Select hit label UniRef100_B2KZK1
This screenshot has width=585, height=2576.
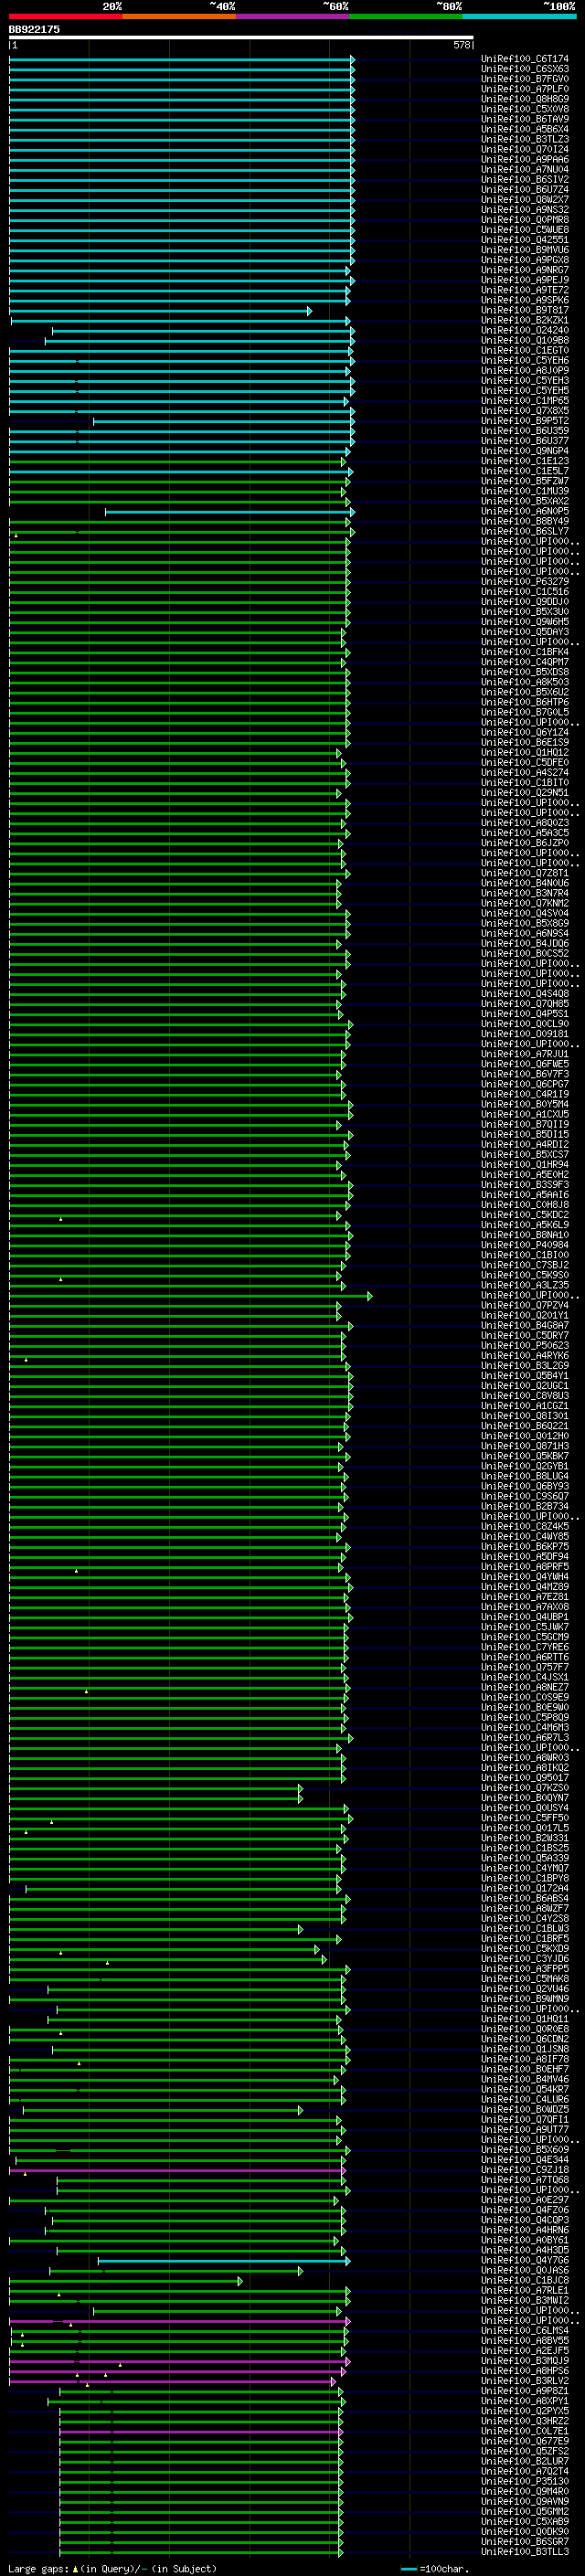pyautogui.click(x=525, y=320)
